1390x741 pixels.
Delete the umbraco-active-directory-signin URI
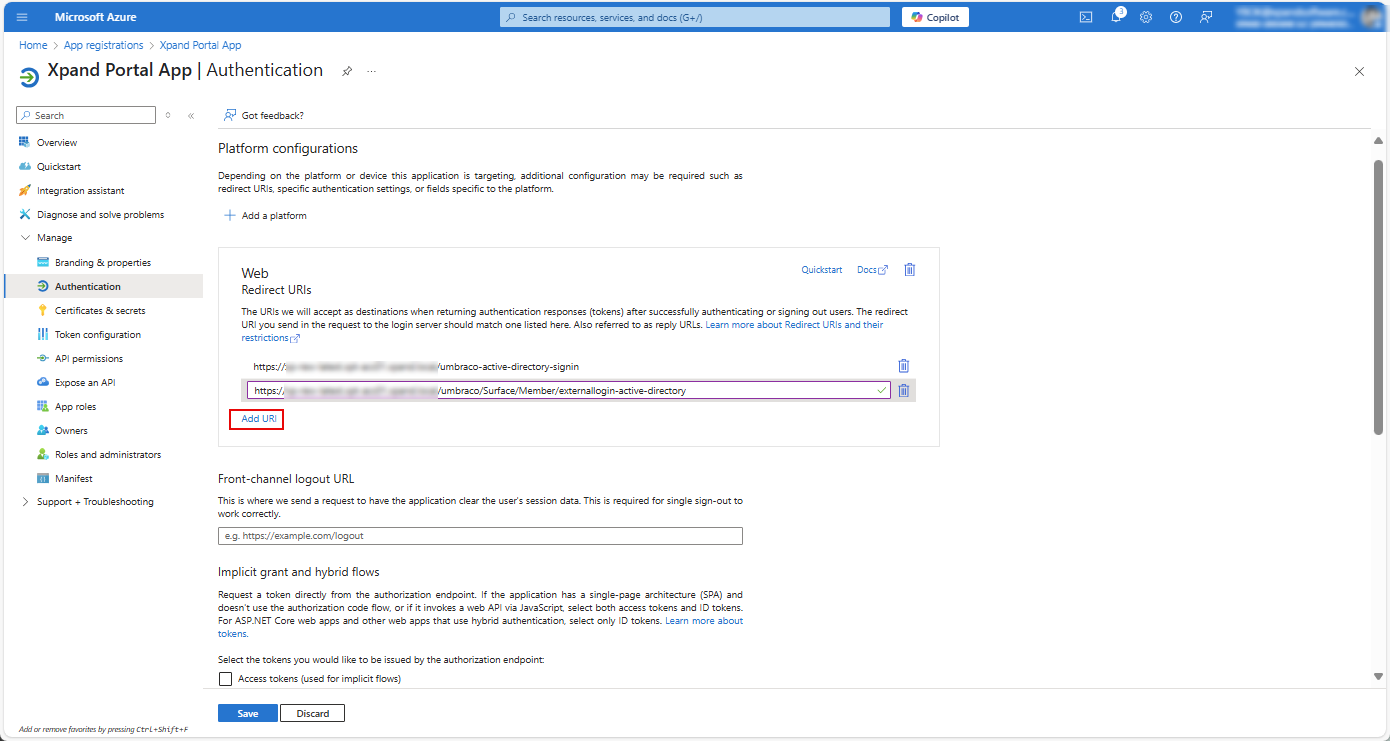pyautogui.click(x=904, y=366)
